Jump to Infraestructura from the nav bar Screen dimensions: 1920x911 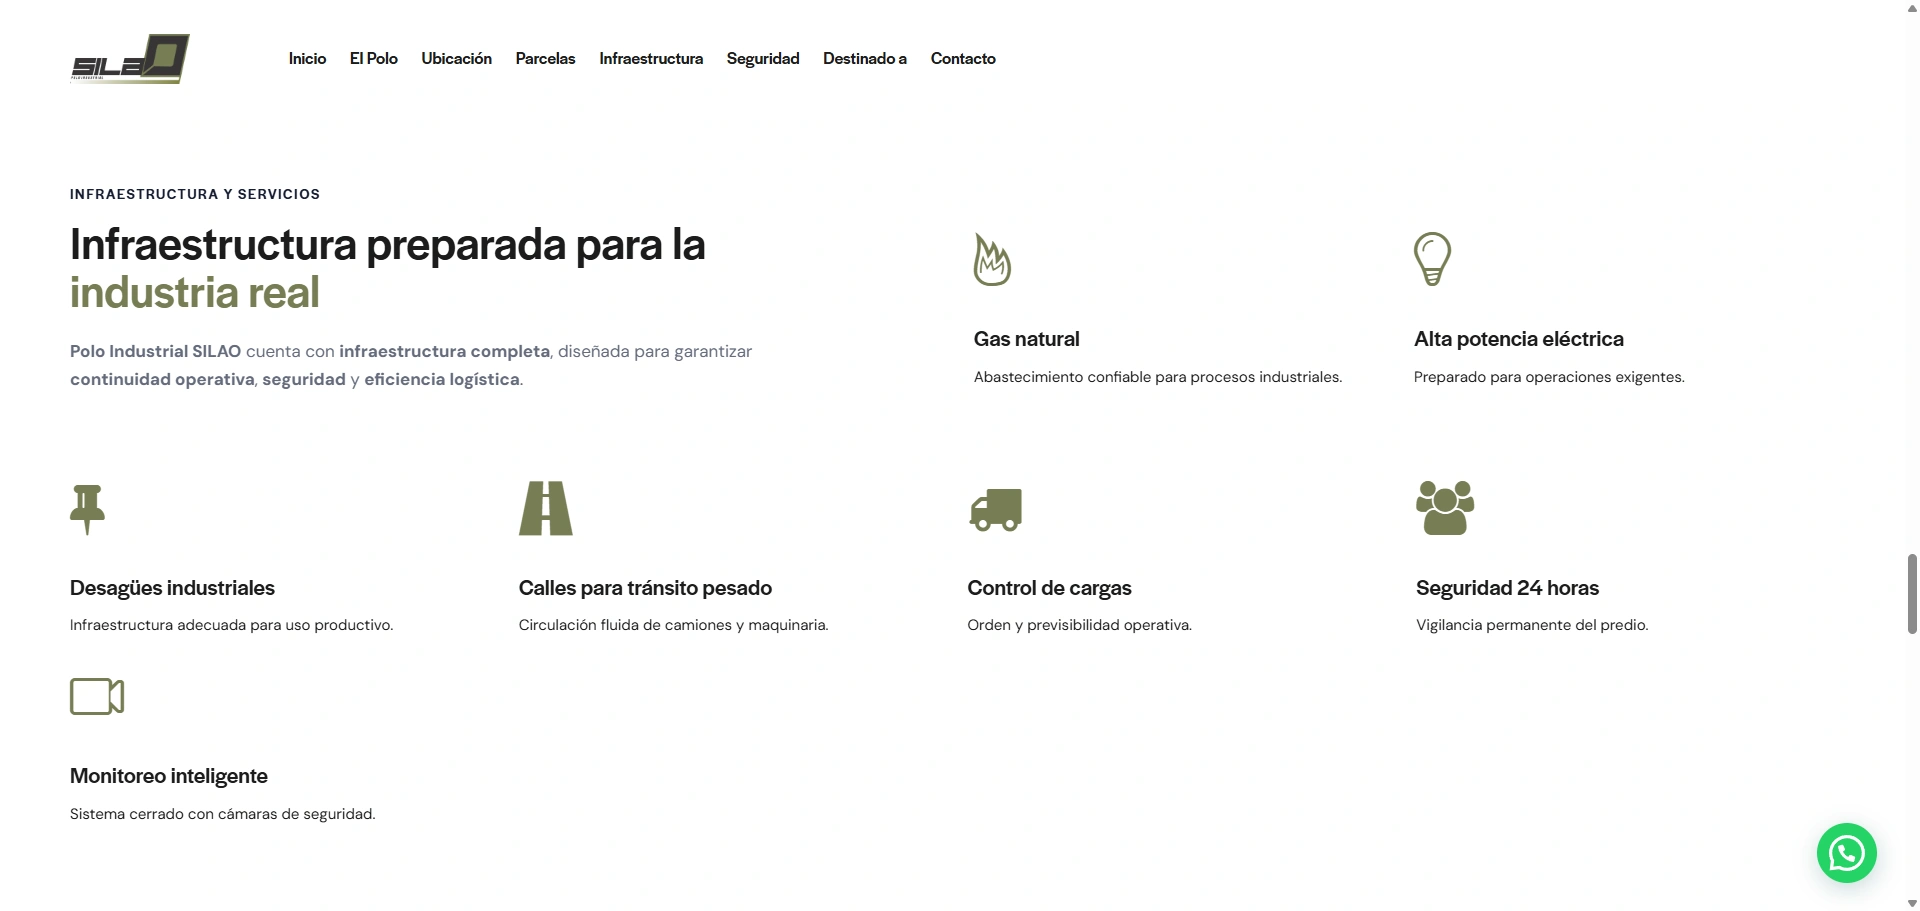[x=651, y=59]
